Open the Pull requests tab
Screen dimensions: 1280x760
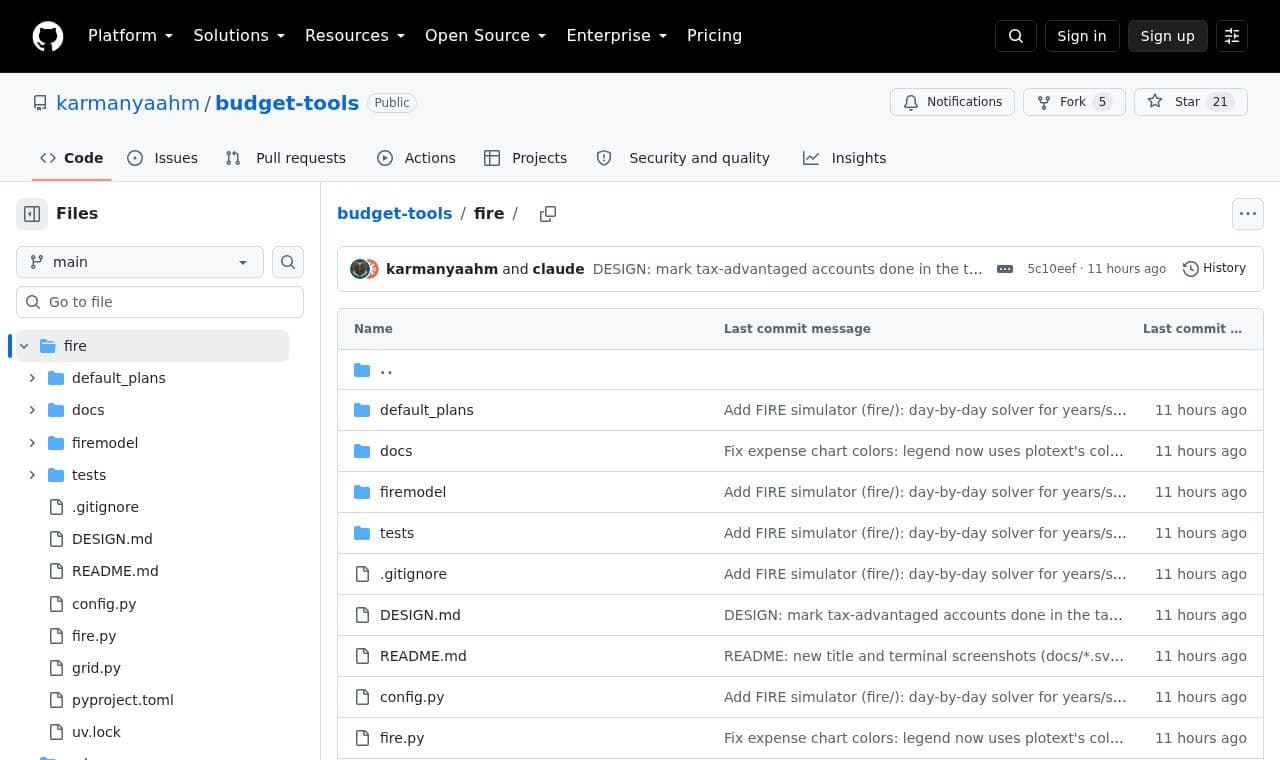click(286, 158)
